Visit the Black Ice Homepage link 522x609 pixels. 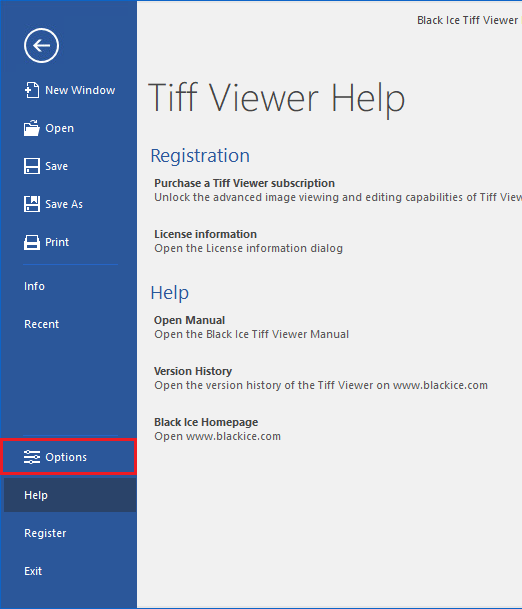[206, 422]
